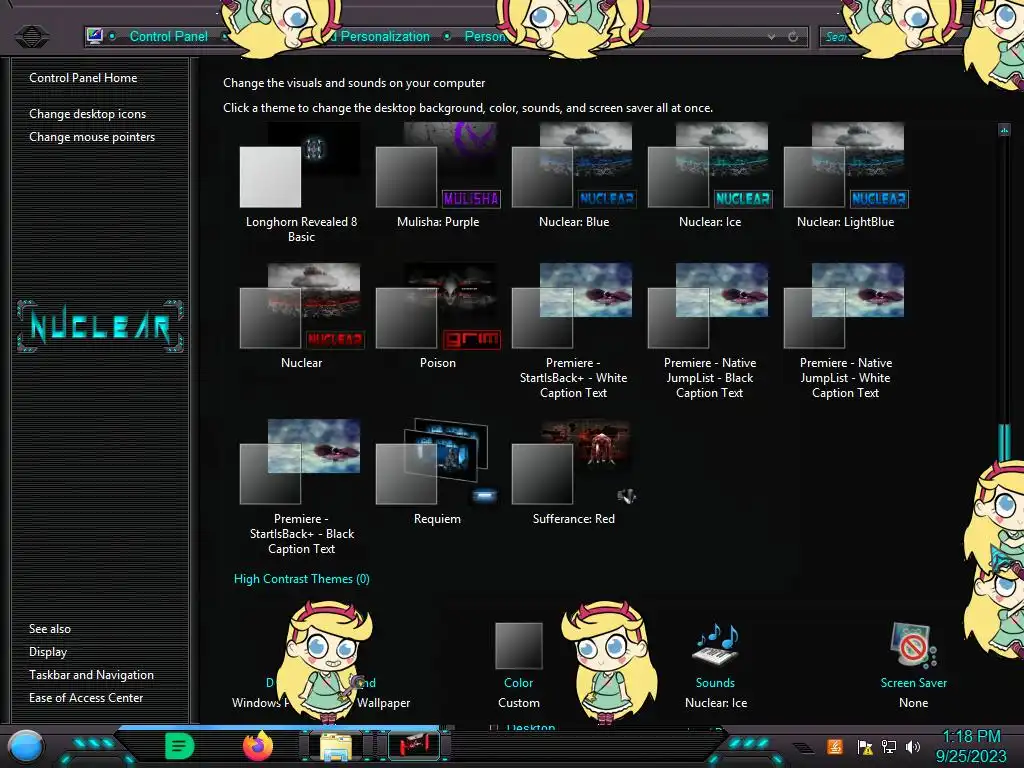Click the Screen Saver link text
Screen dimensions: 1024x768
point(914,682)
